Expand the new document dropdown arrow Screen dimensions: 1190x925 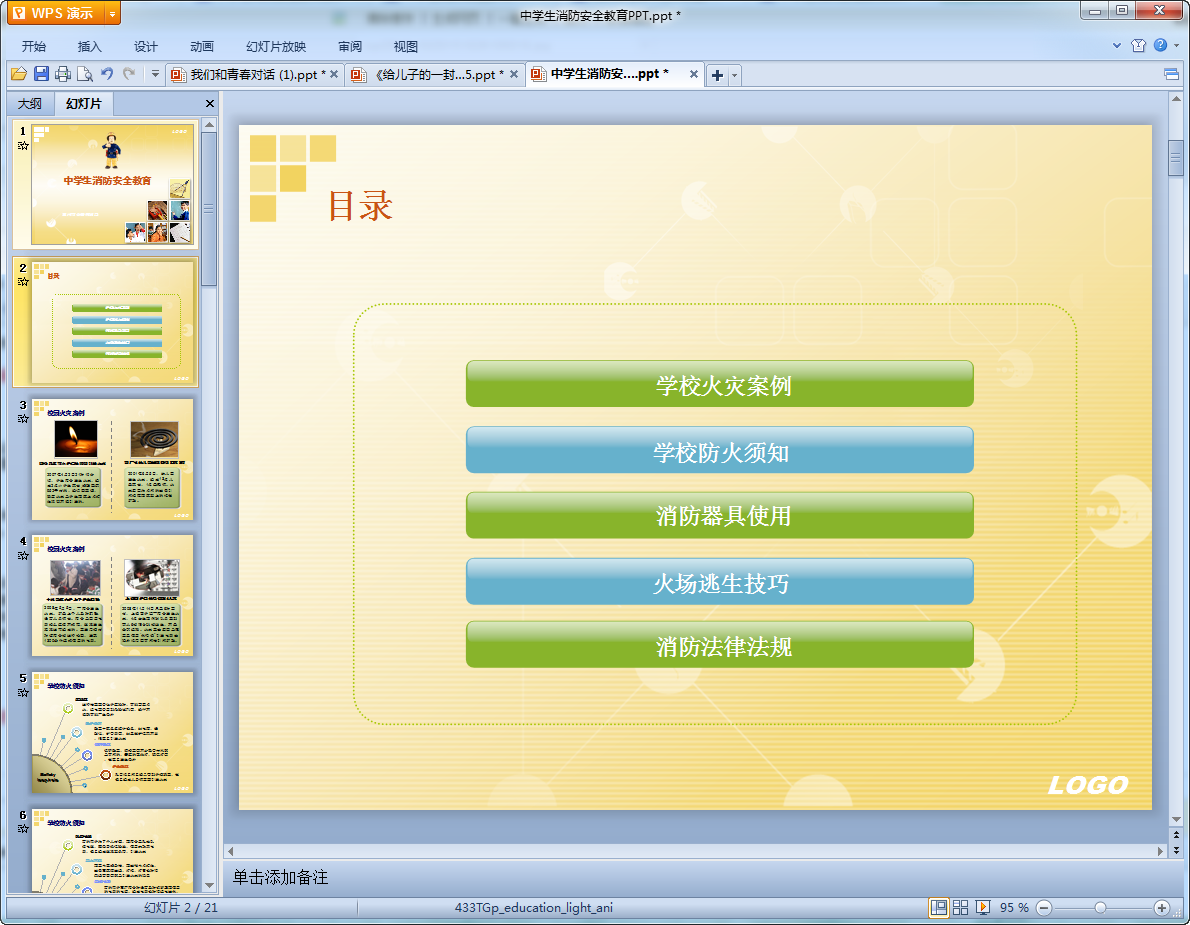coord(734,75)
